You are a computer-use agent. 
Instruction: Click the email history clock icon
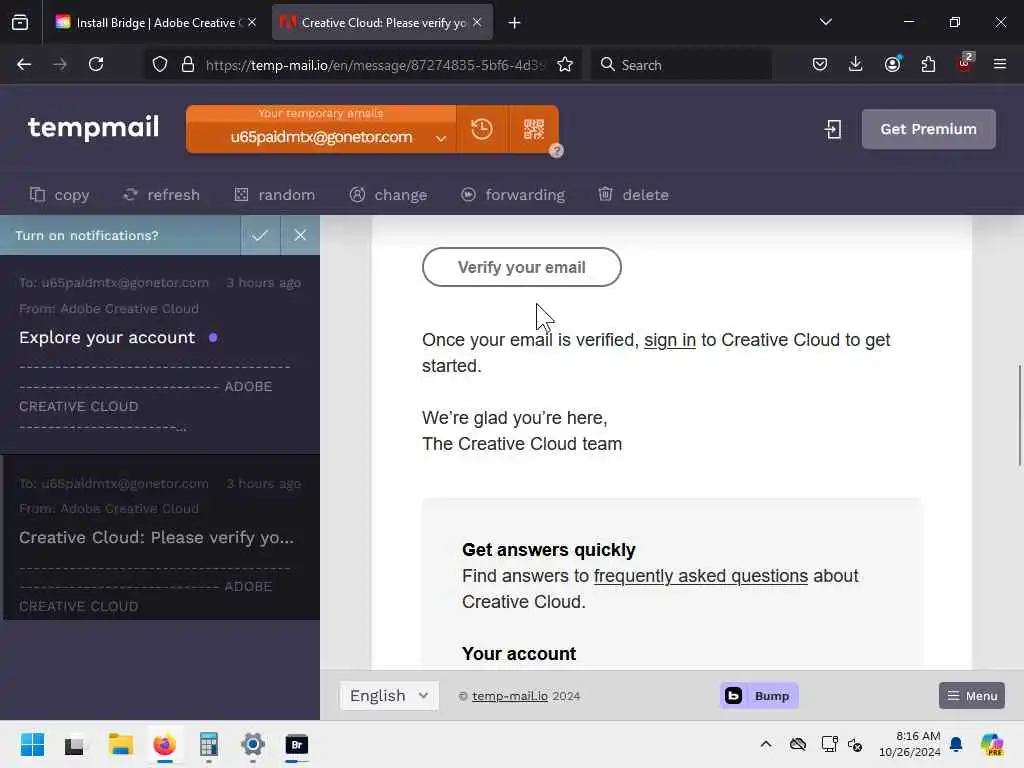tap(482, 129)
